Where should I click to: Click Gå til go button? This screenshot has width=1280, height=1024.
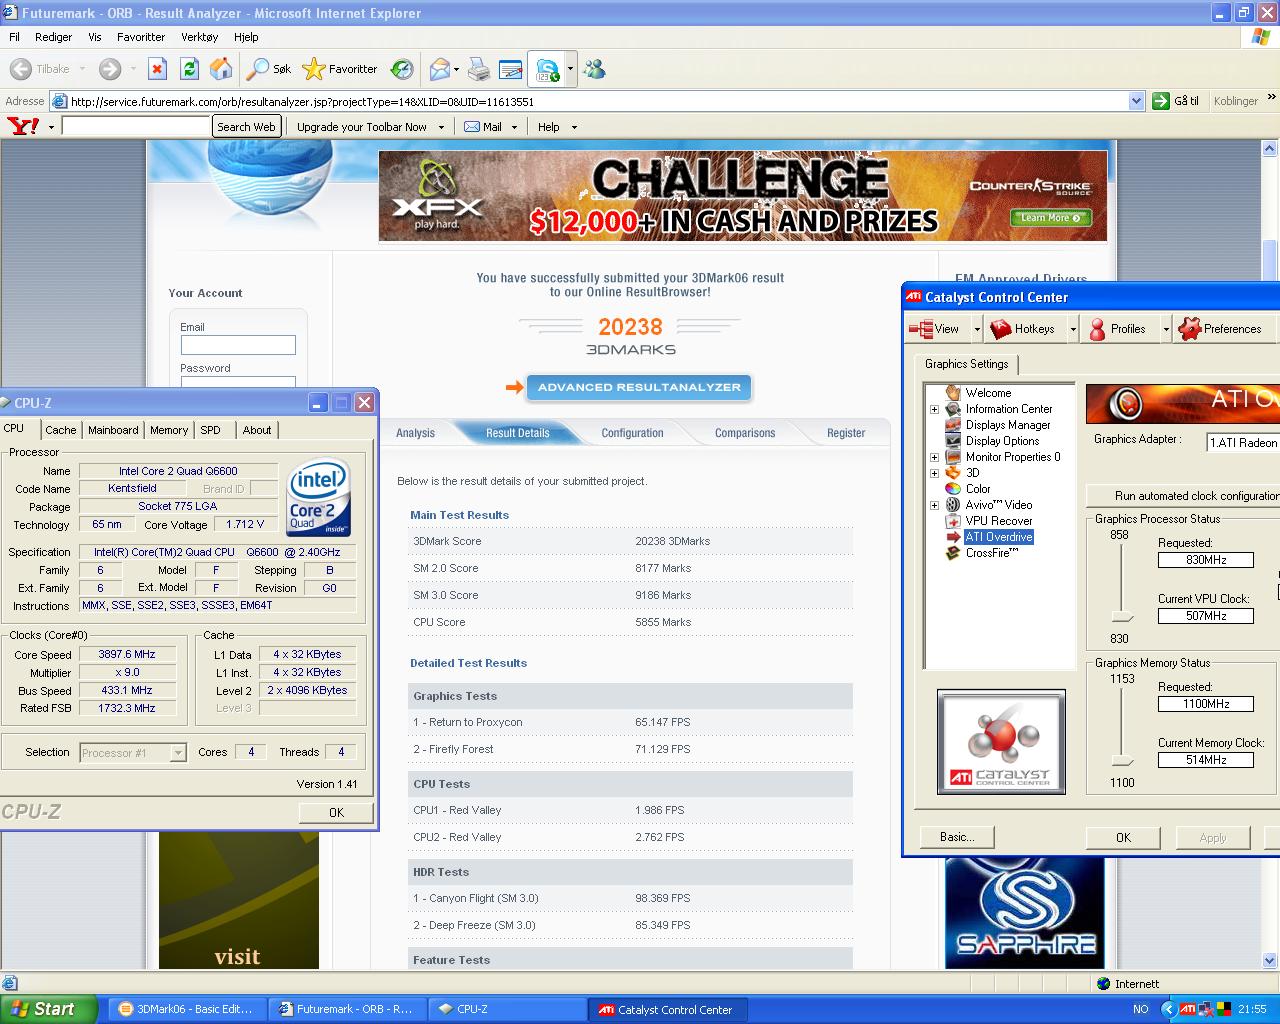1175,101
